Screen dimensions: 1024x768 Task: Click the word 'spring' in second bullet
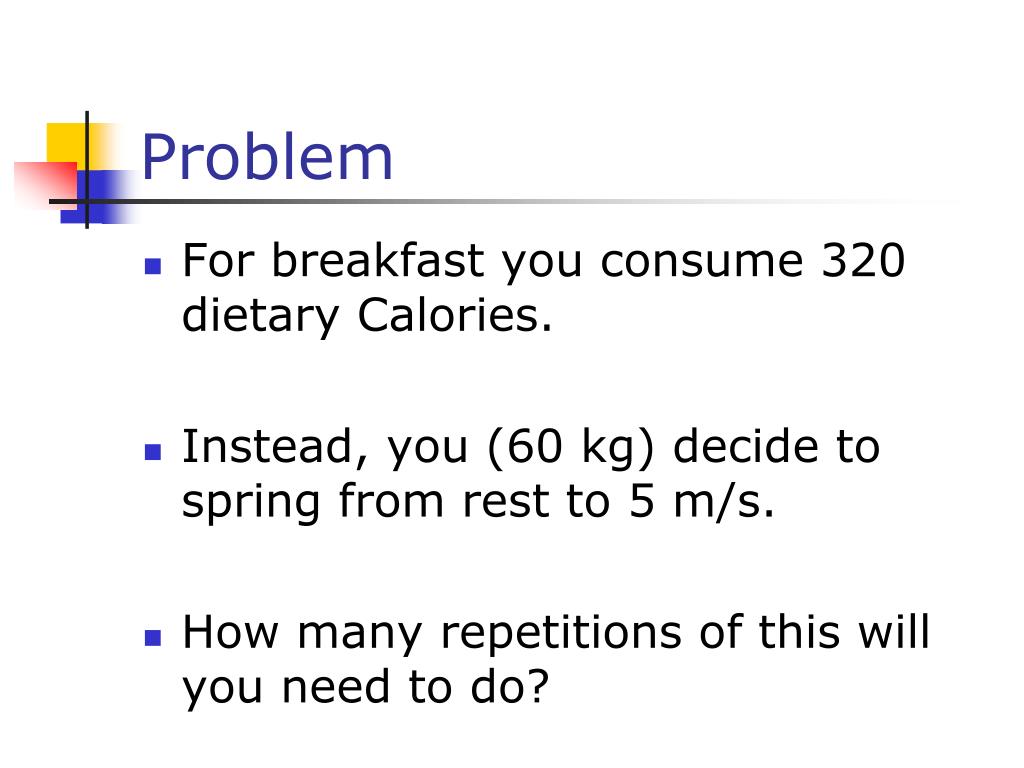click(x=251, y=504)
